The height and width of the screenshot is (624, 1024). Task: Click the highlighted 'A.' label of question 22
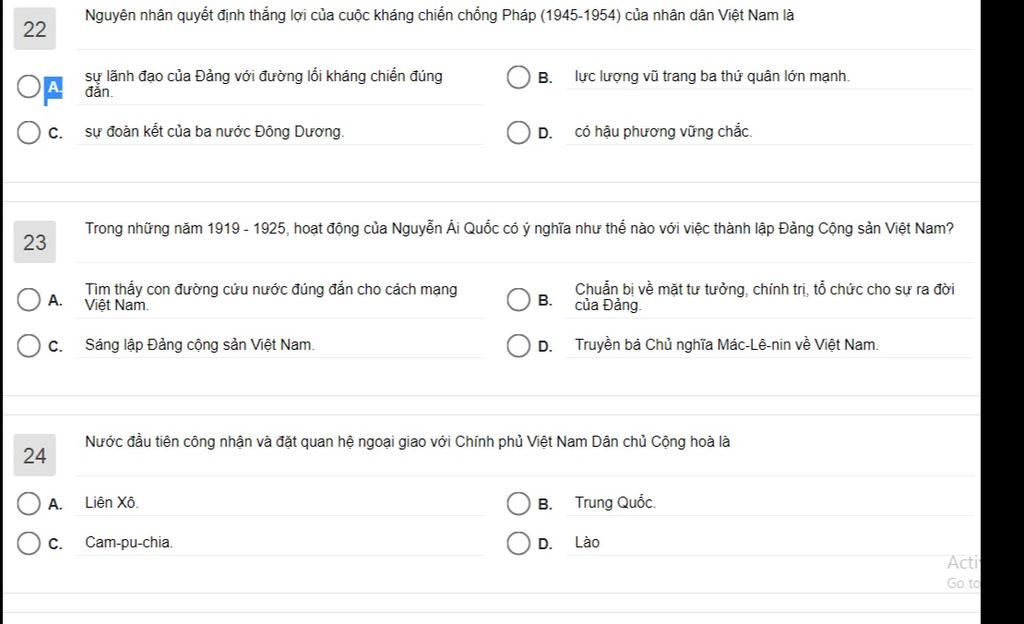click(54, 87)
